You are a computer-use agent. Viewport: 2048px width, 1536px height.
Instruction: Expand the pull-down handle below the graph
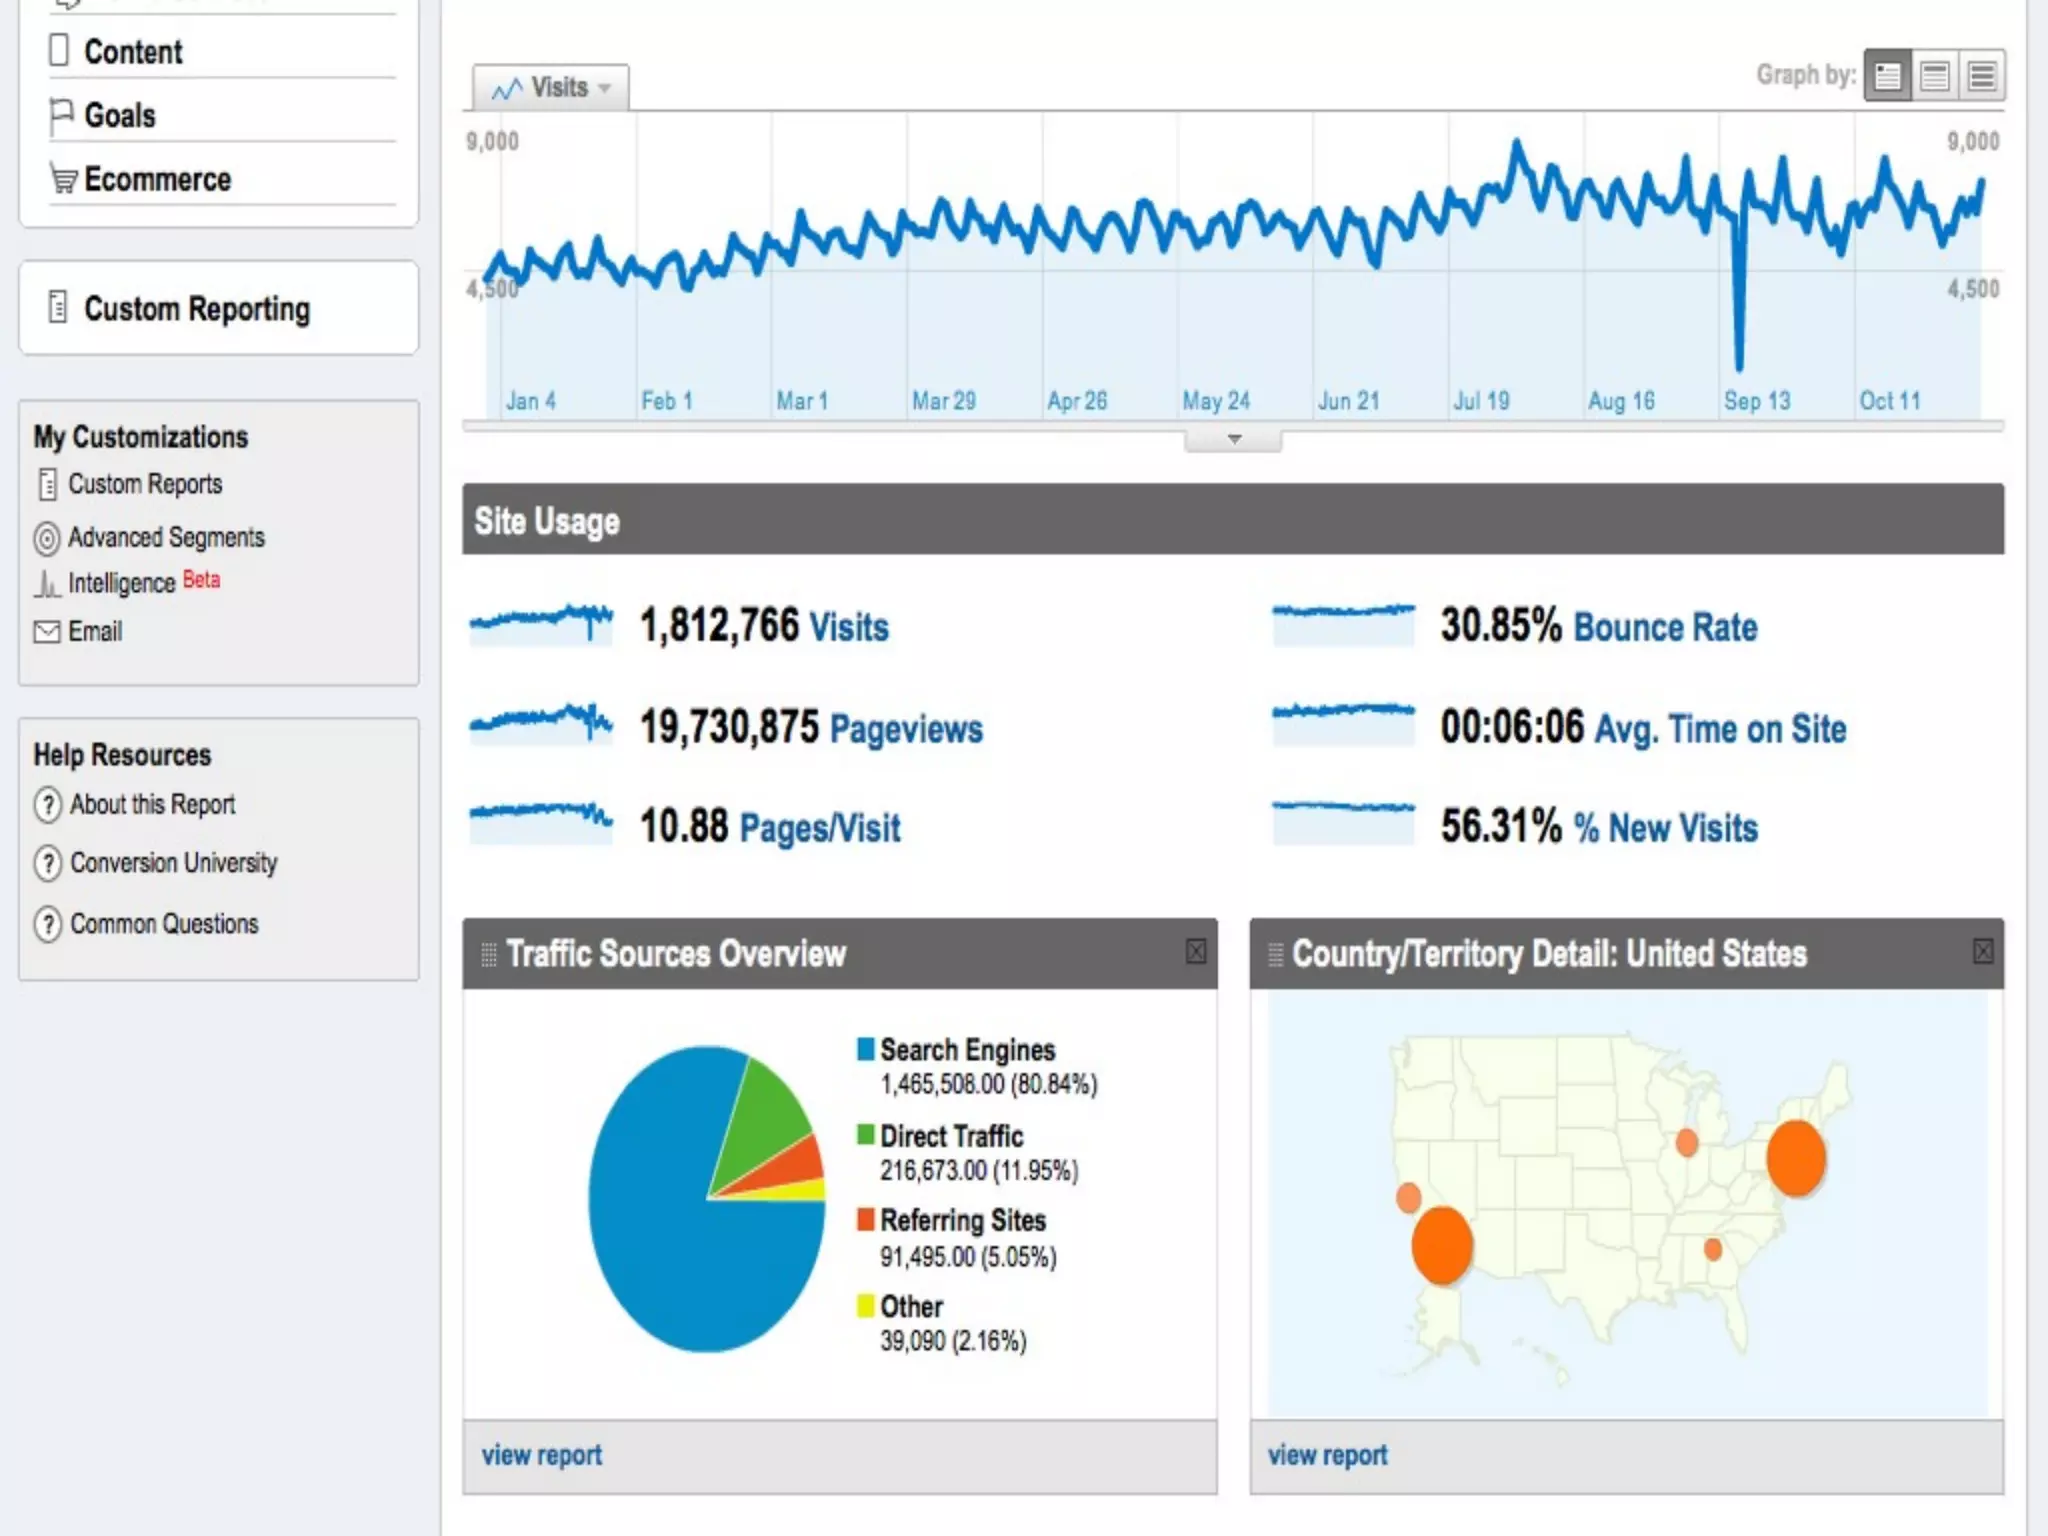pos(1234,440)
